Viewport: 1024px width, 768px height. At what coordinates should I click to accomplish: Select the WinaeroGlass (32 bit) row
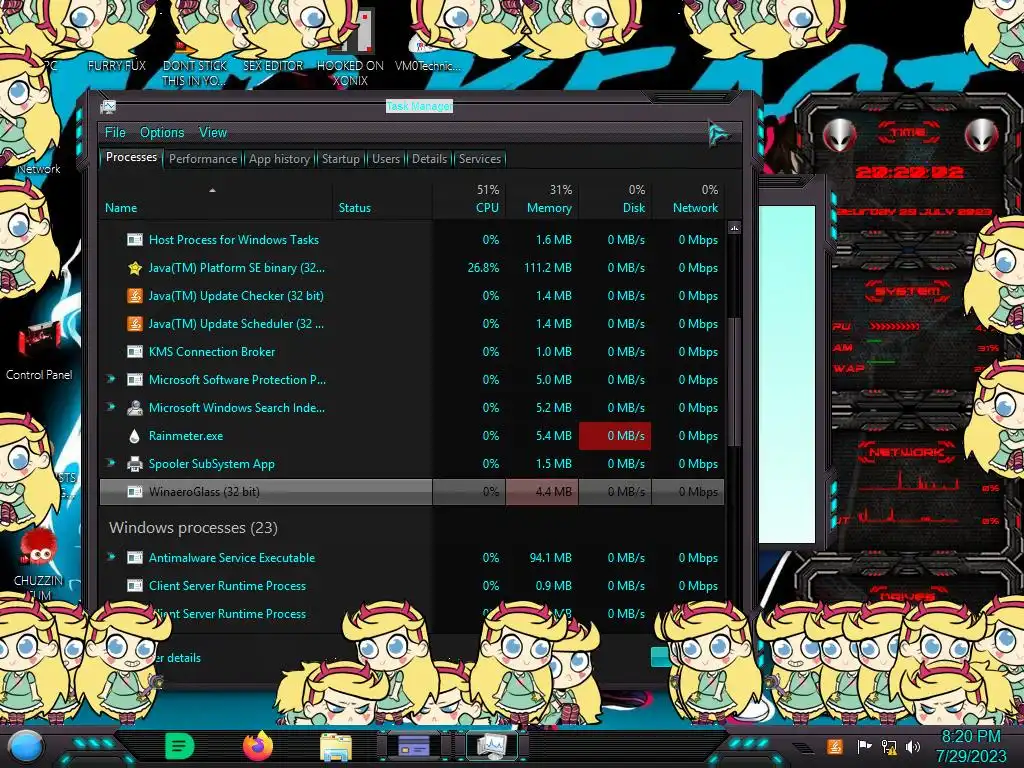pyautogui.click(x=411, y=492)
